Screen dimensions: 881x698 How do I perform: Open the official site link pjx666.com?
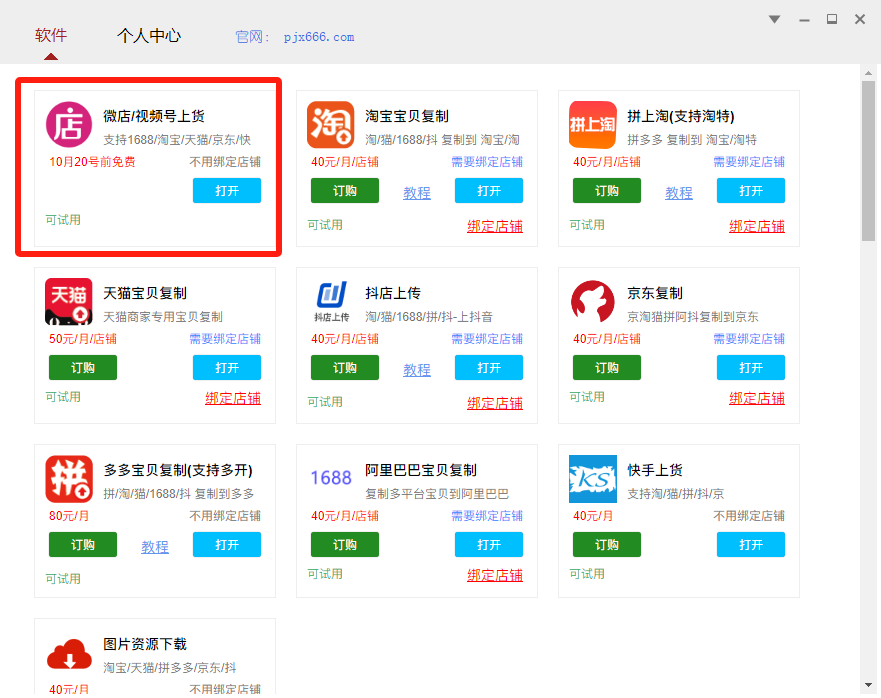click(x=319, y=37)
